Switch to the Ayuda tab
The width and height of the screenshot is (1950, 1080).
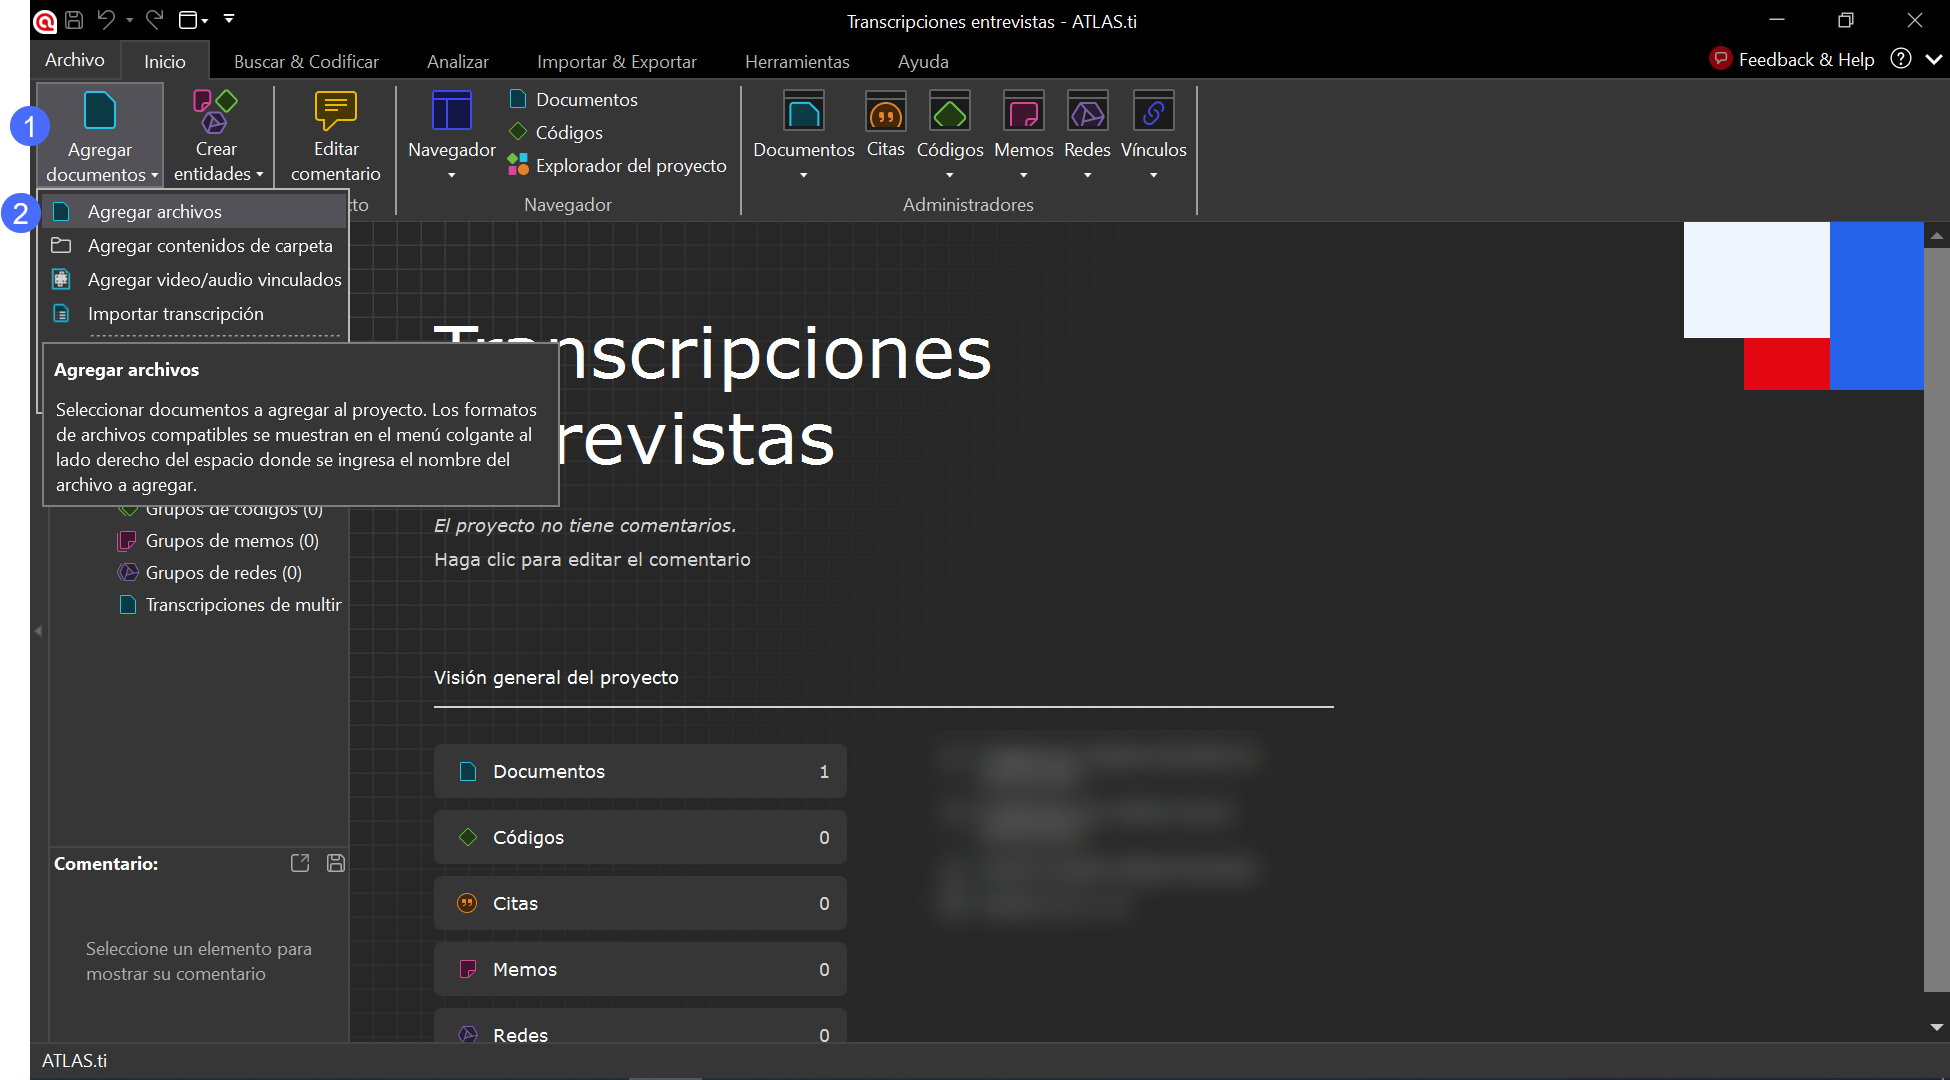point(923,62)
